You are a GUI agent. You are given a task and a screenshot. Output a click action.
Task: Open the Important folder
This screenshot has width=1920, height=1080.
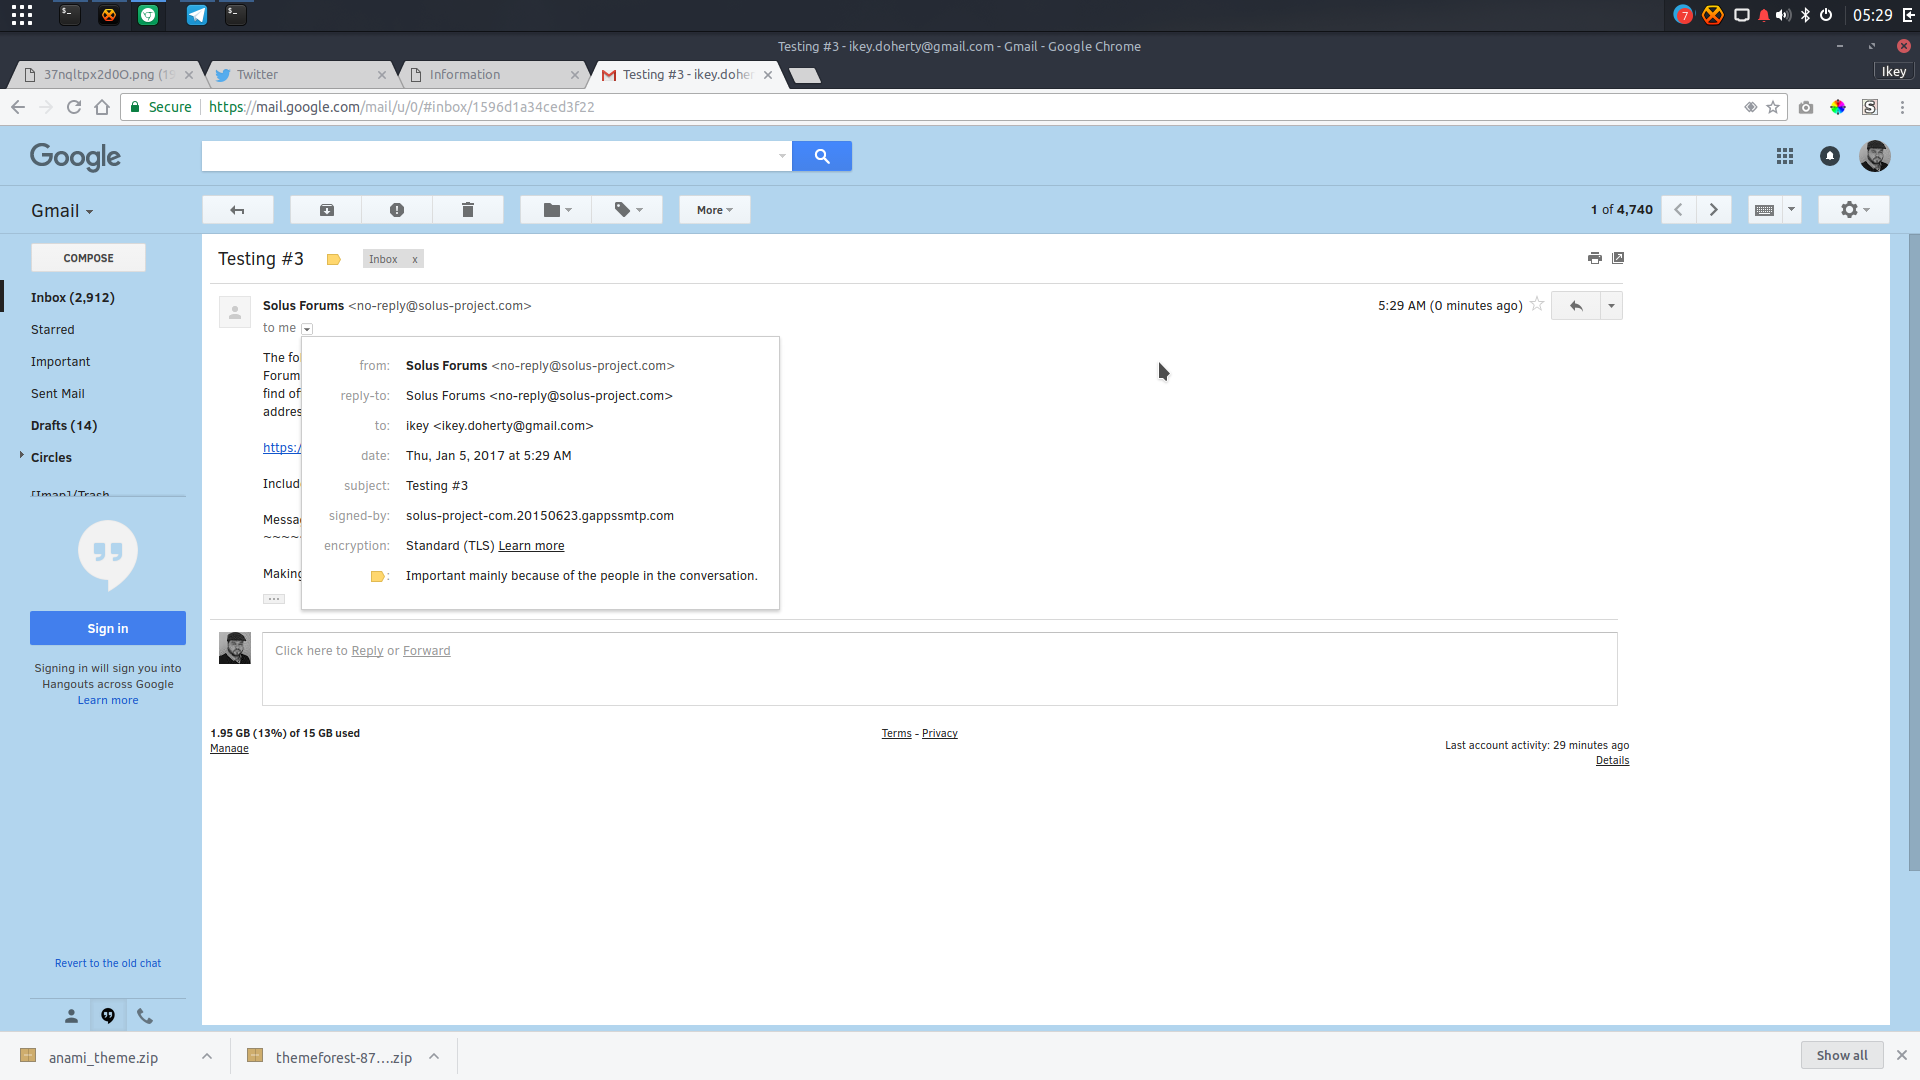click(60, 362)
